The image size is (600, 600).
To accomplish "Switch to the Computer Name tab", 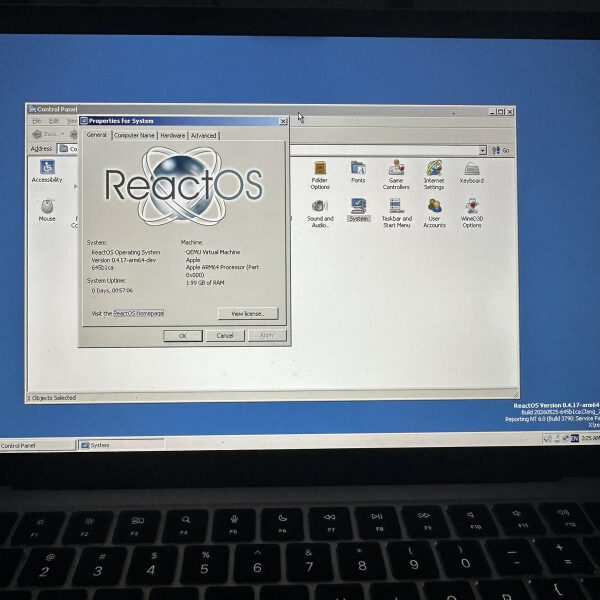I will point(134,135).
